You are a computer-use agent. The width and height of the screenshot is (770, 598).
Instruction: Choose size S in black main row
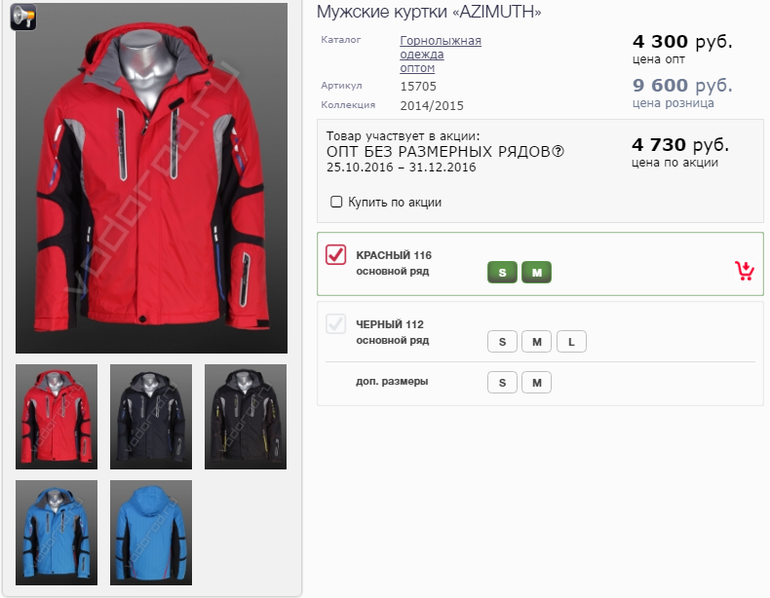click(502, 342)
